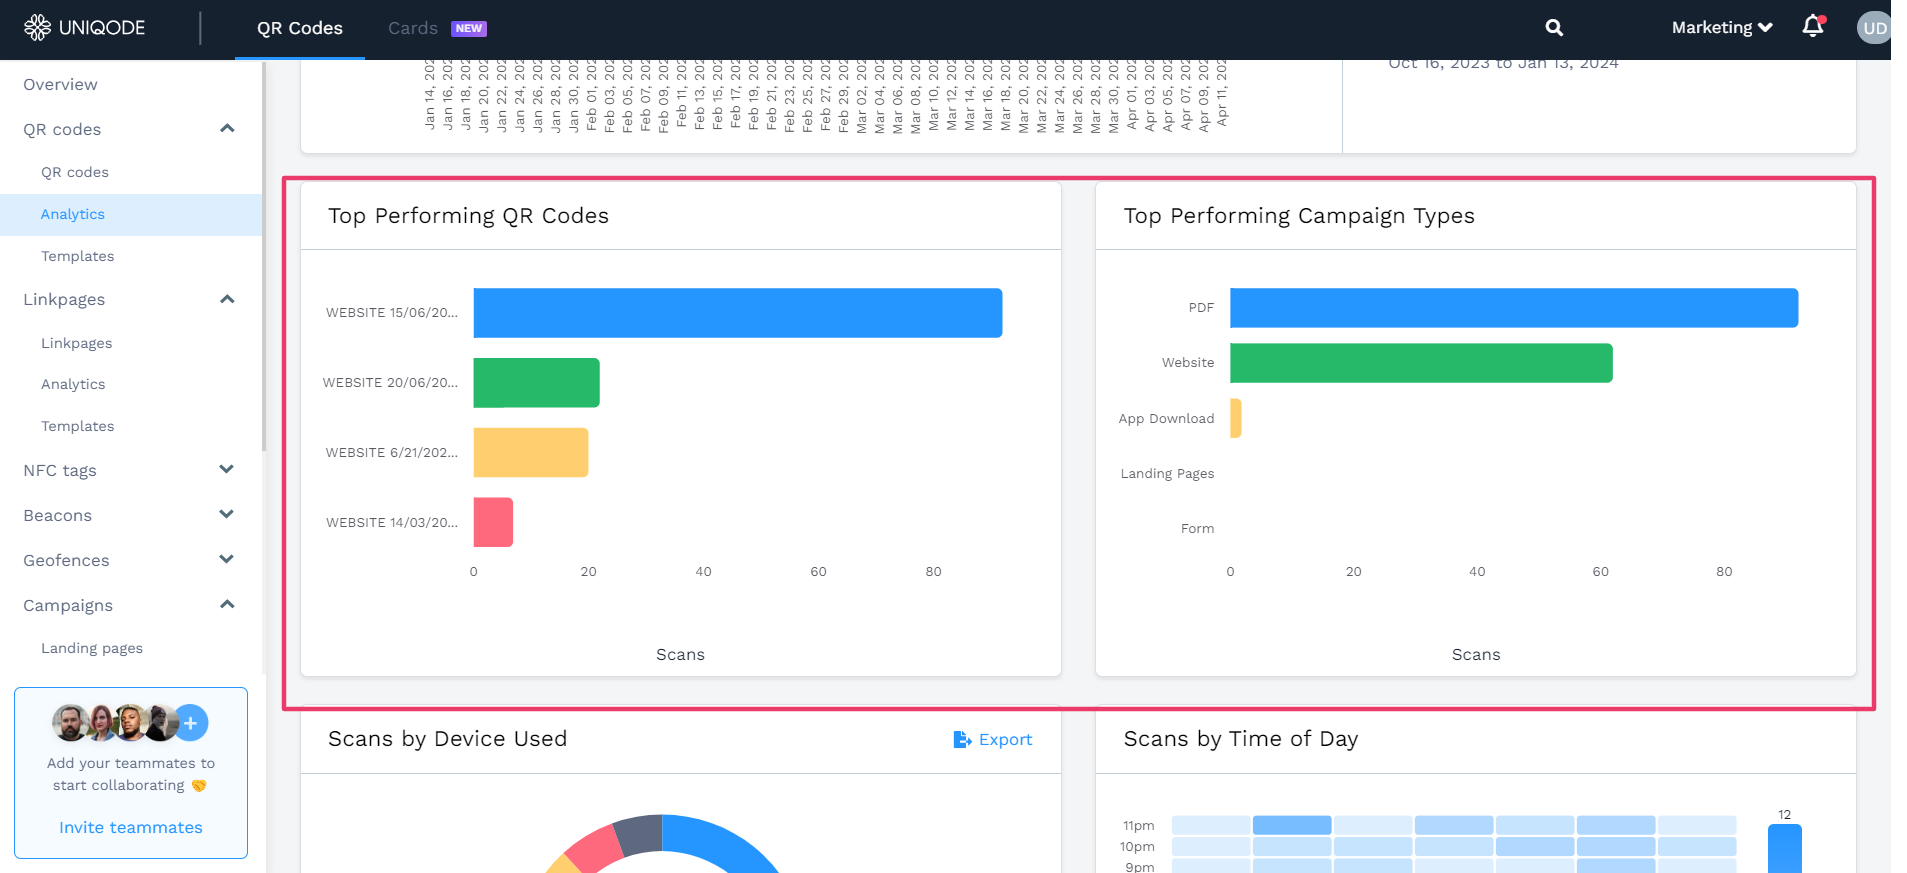1907x873 pixels.
Task: Click the Form chart label
Action: click(1197, 529)
